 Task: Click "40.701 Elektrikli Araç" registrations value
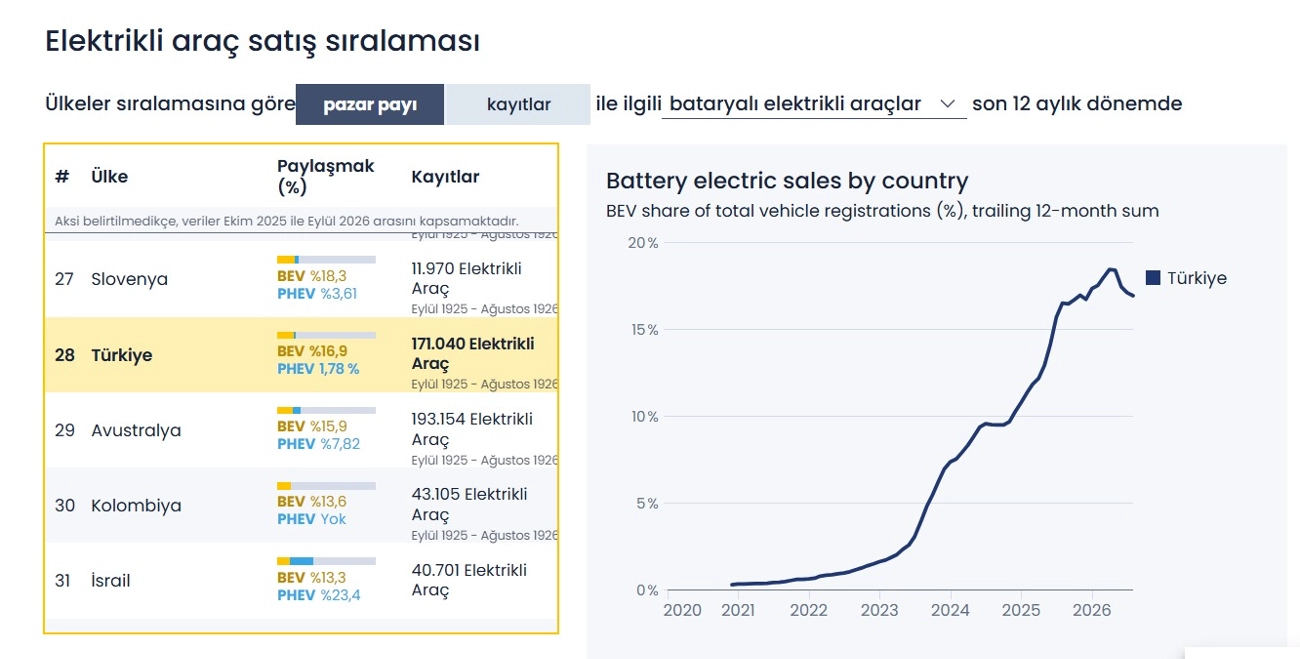[469, 580]
